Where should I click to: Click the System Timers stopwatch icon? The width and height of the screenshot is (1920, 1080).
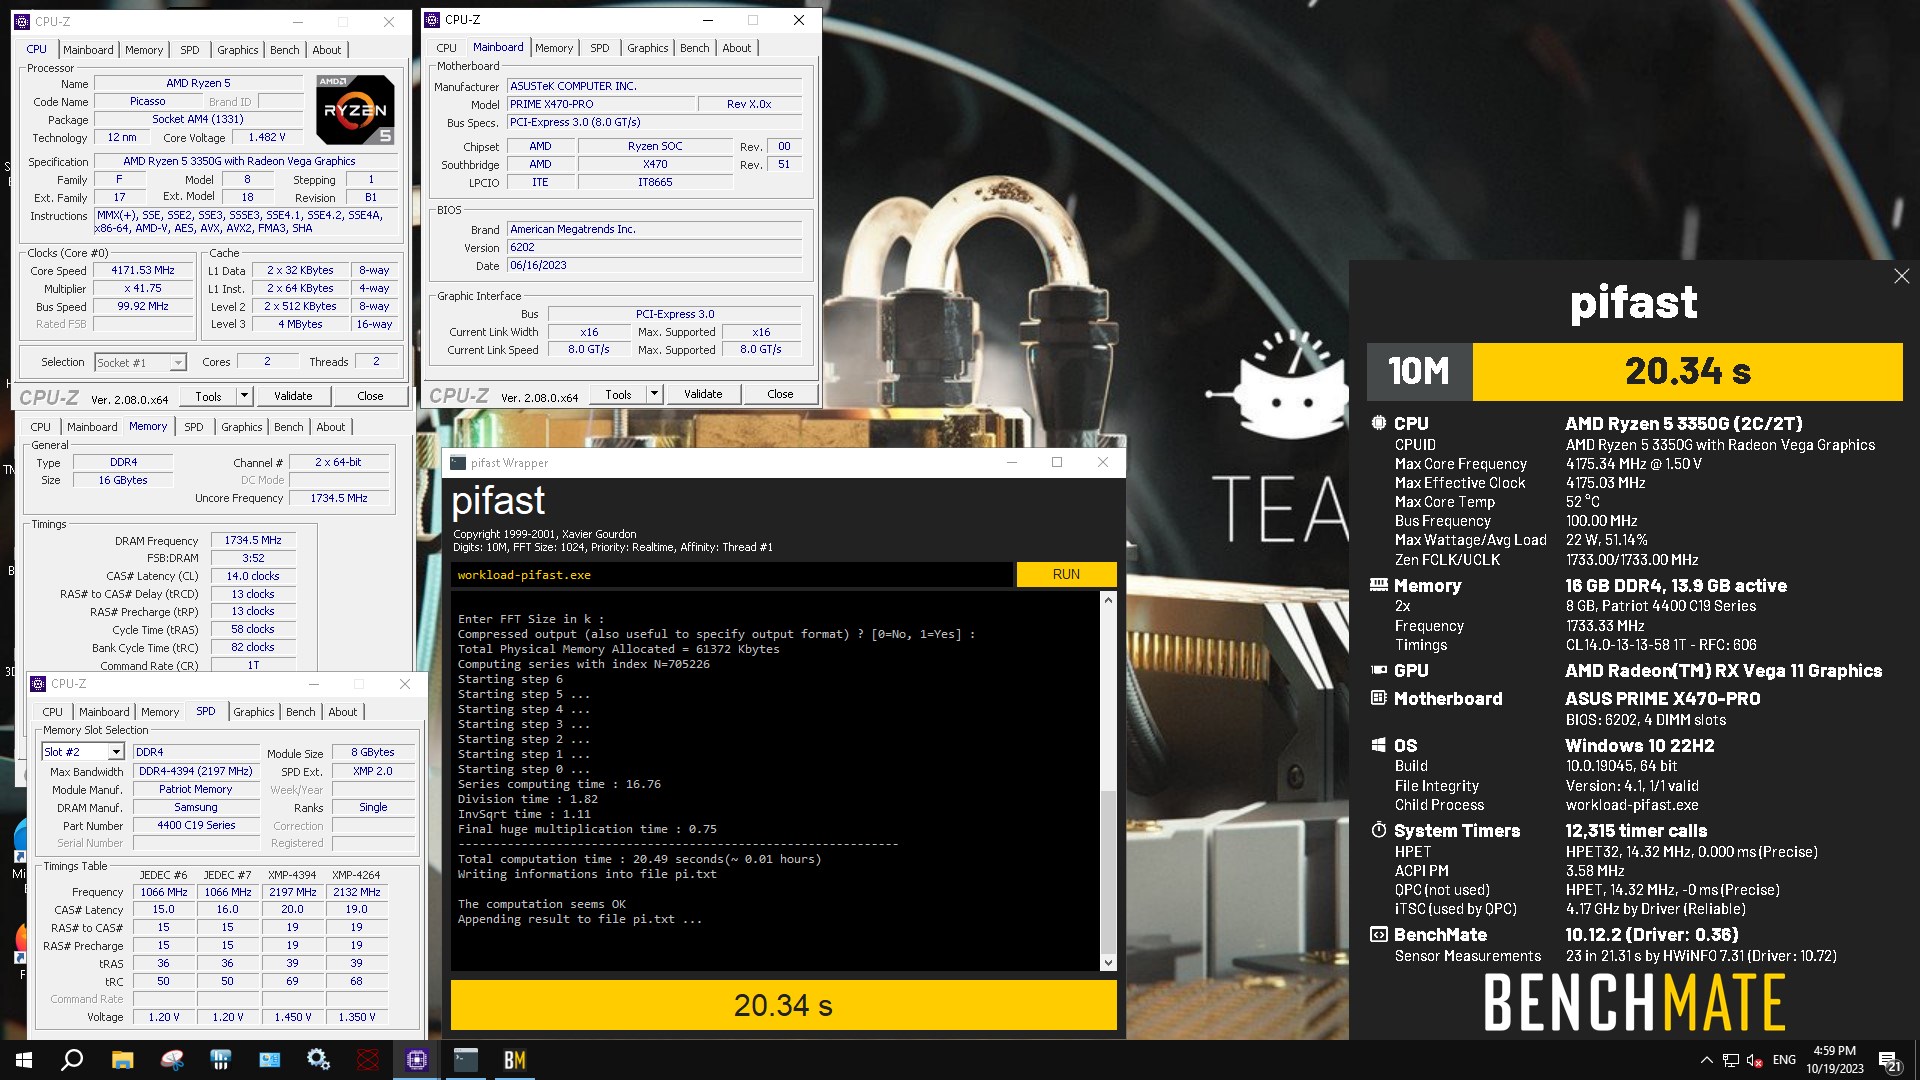[x=1379, y=830]
